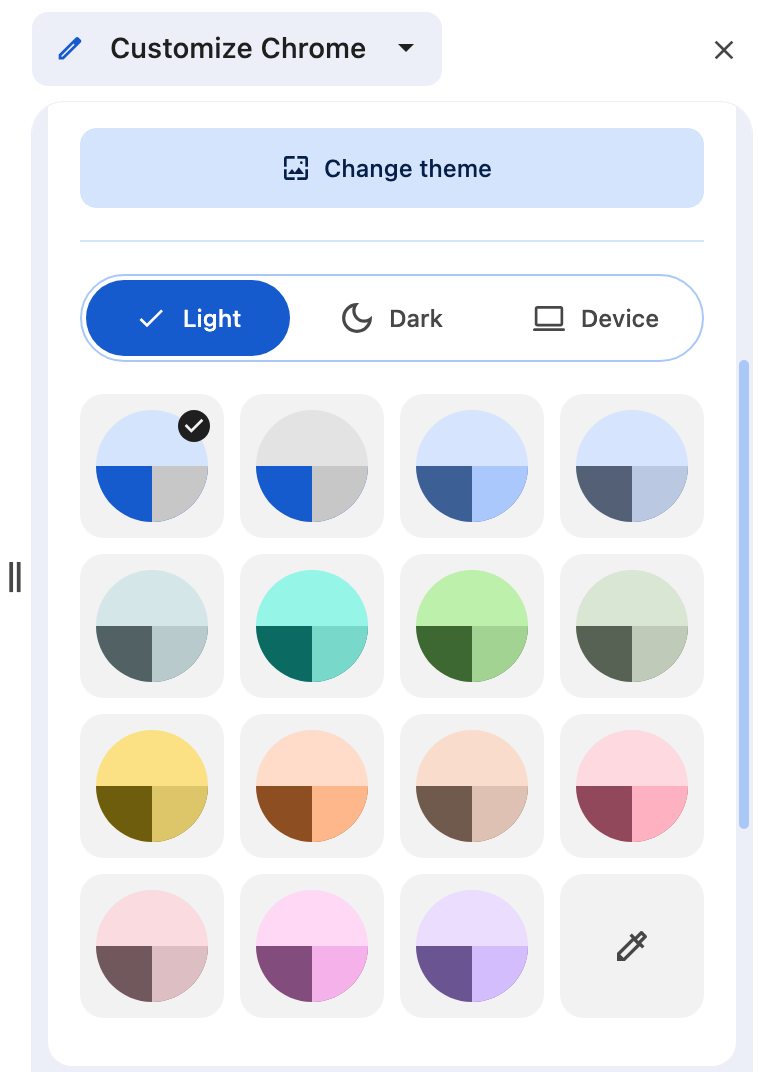
Task: Click the panel's vertical scrollbar
Action: pyautogui.click(x=744, y=594)
